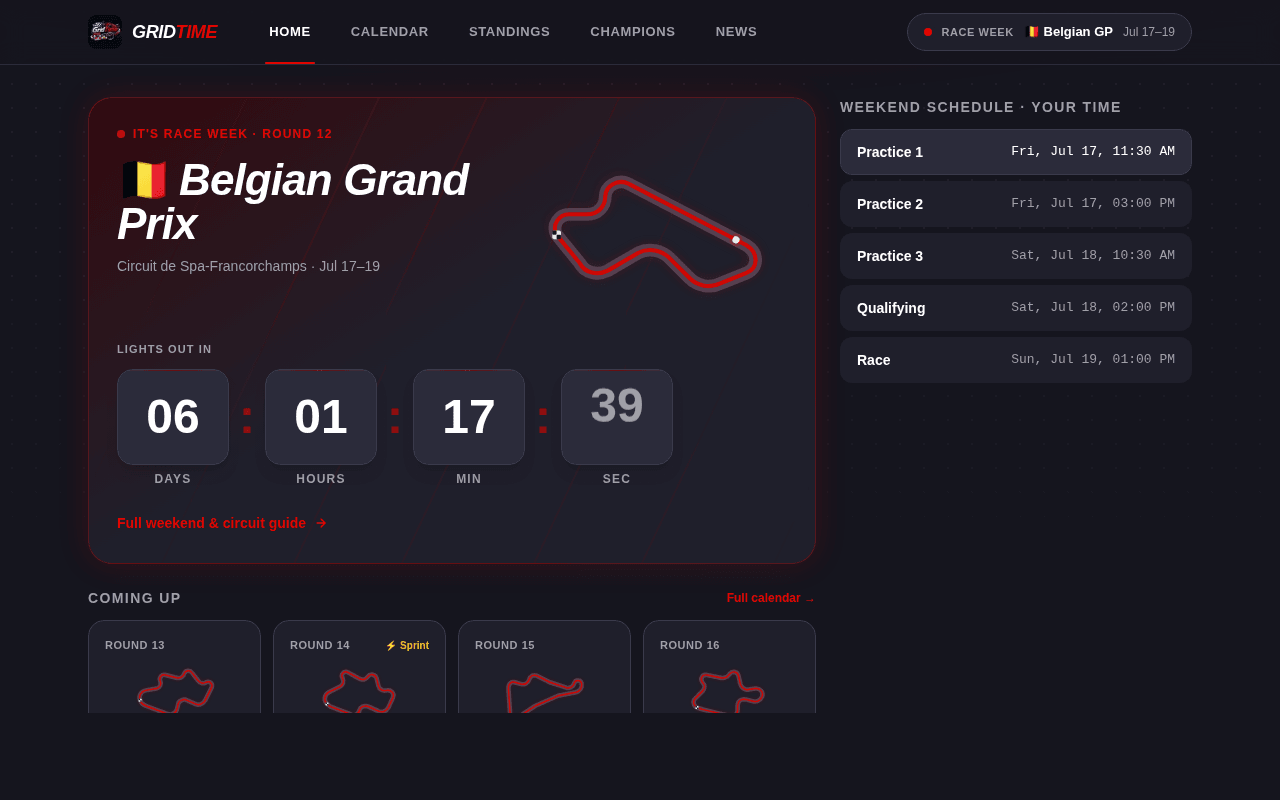Image resolution: width=1280 pixels, height=800 pixels.
Task: Click the Round 15 circuit outline icon
Action: click(x=544, y=693)
